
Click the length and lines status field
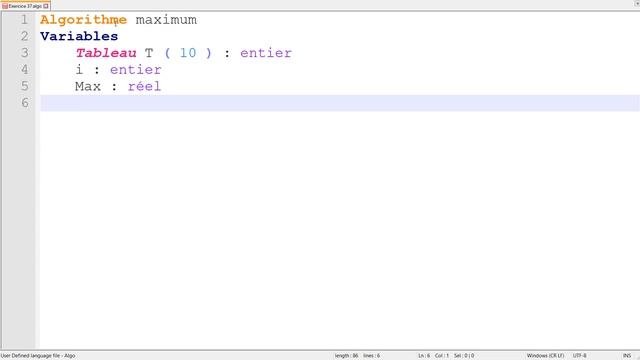(x=357, y=356)
